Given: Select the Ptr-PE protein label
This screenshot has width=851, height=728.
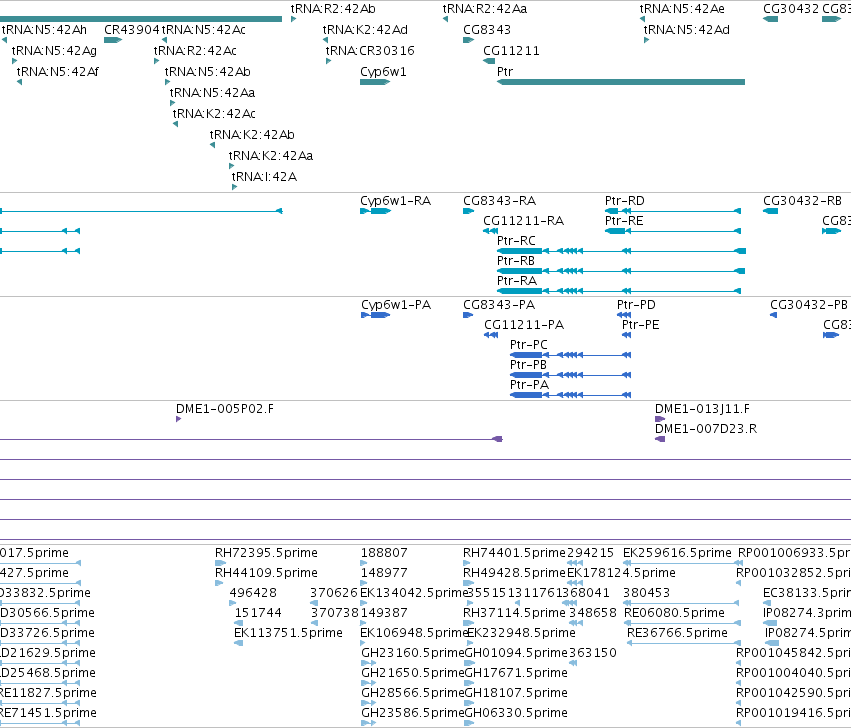Looking at the screenshot, I should (x=640, y=325).
